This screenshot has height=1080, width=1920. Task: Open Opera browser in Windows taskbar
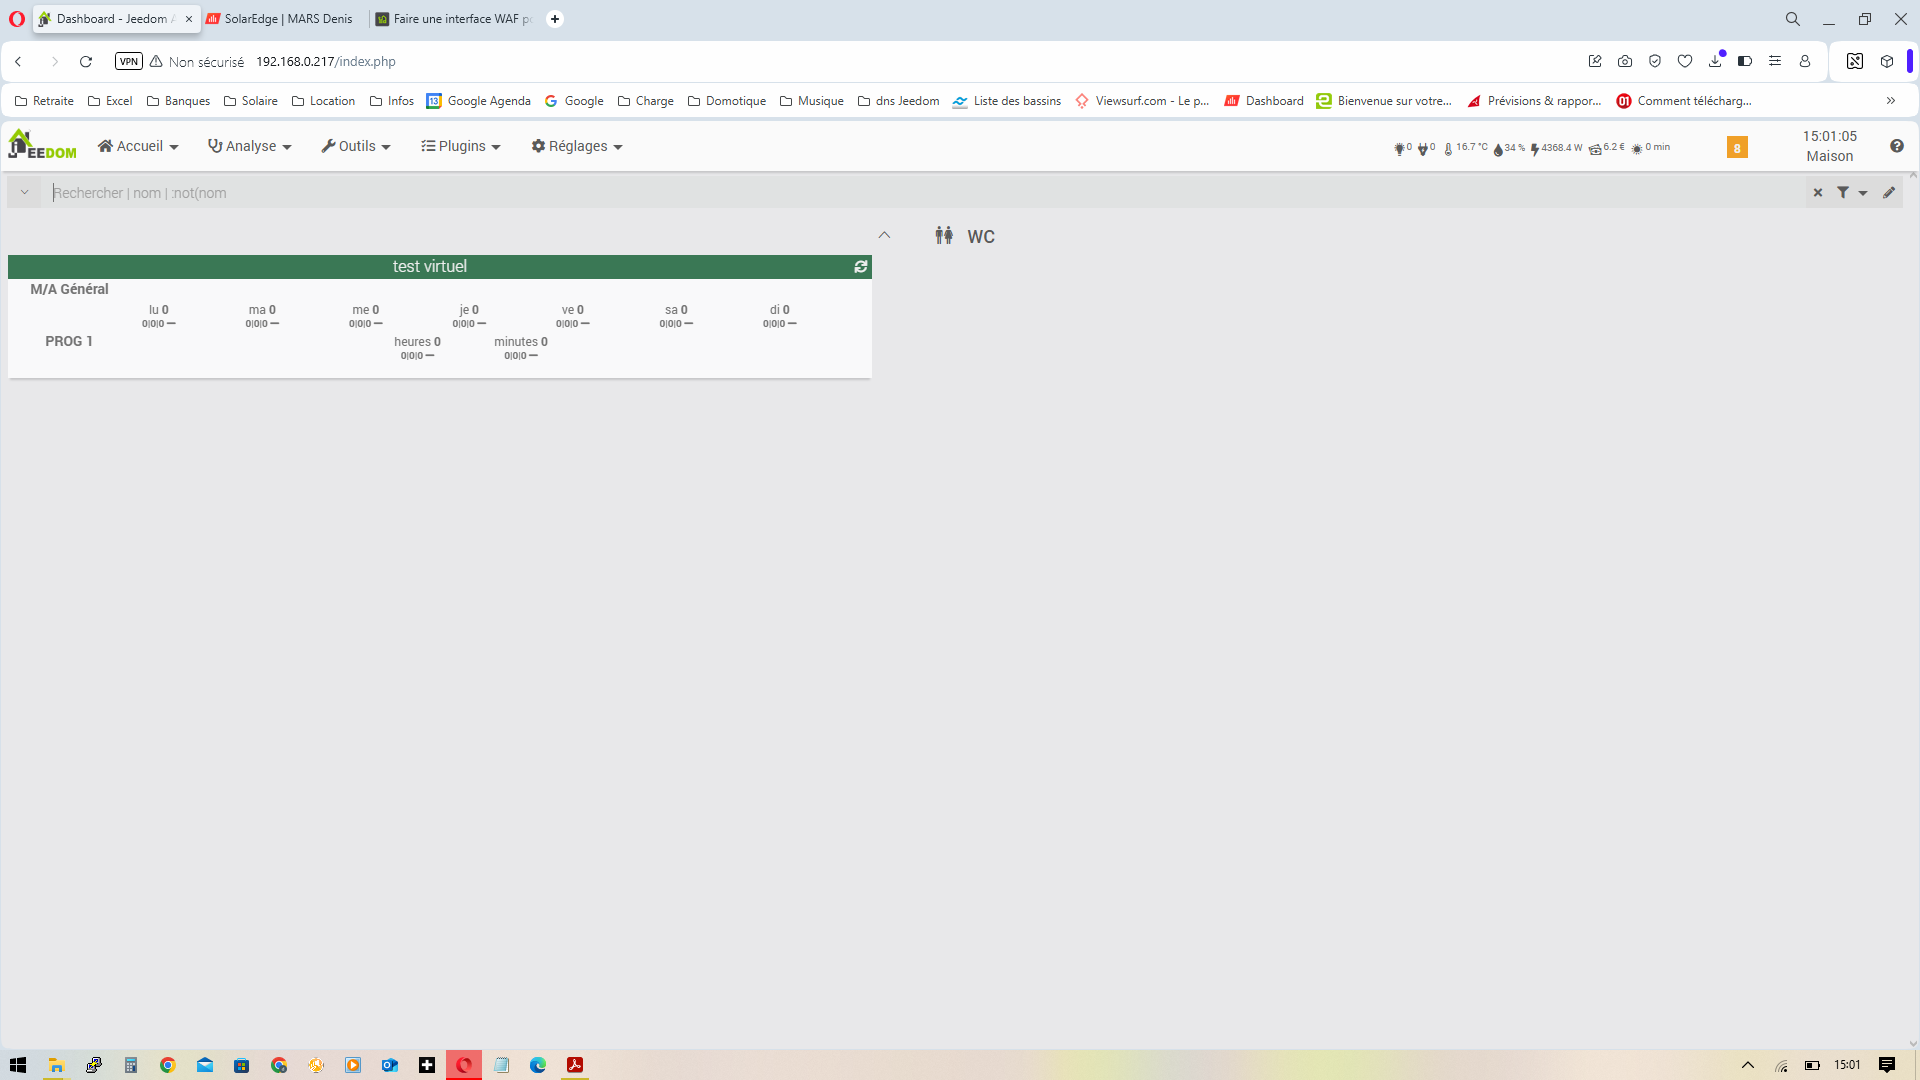tap(464, 1065)
